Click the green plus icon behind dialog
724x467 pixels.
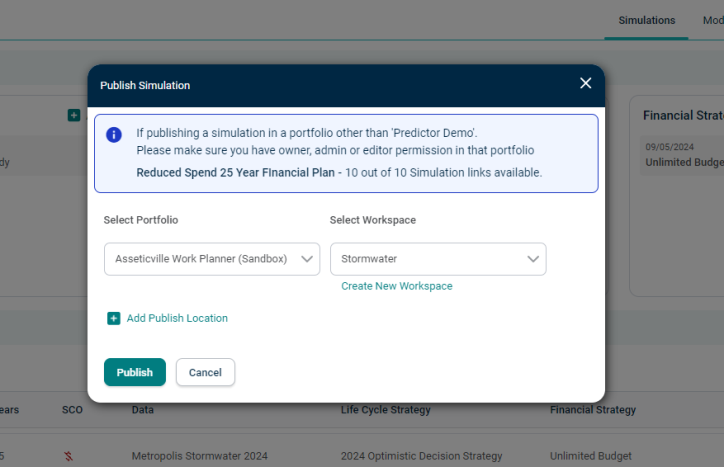click(74, 115)
